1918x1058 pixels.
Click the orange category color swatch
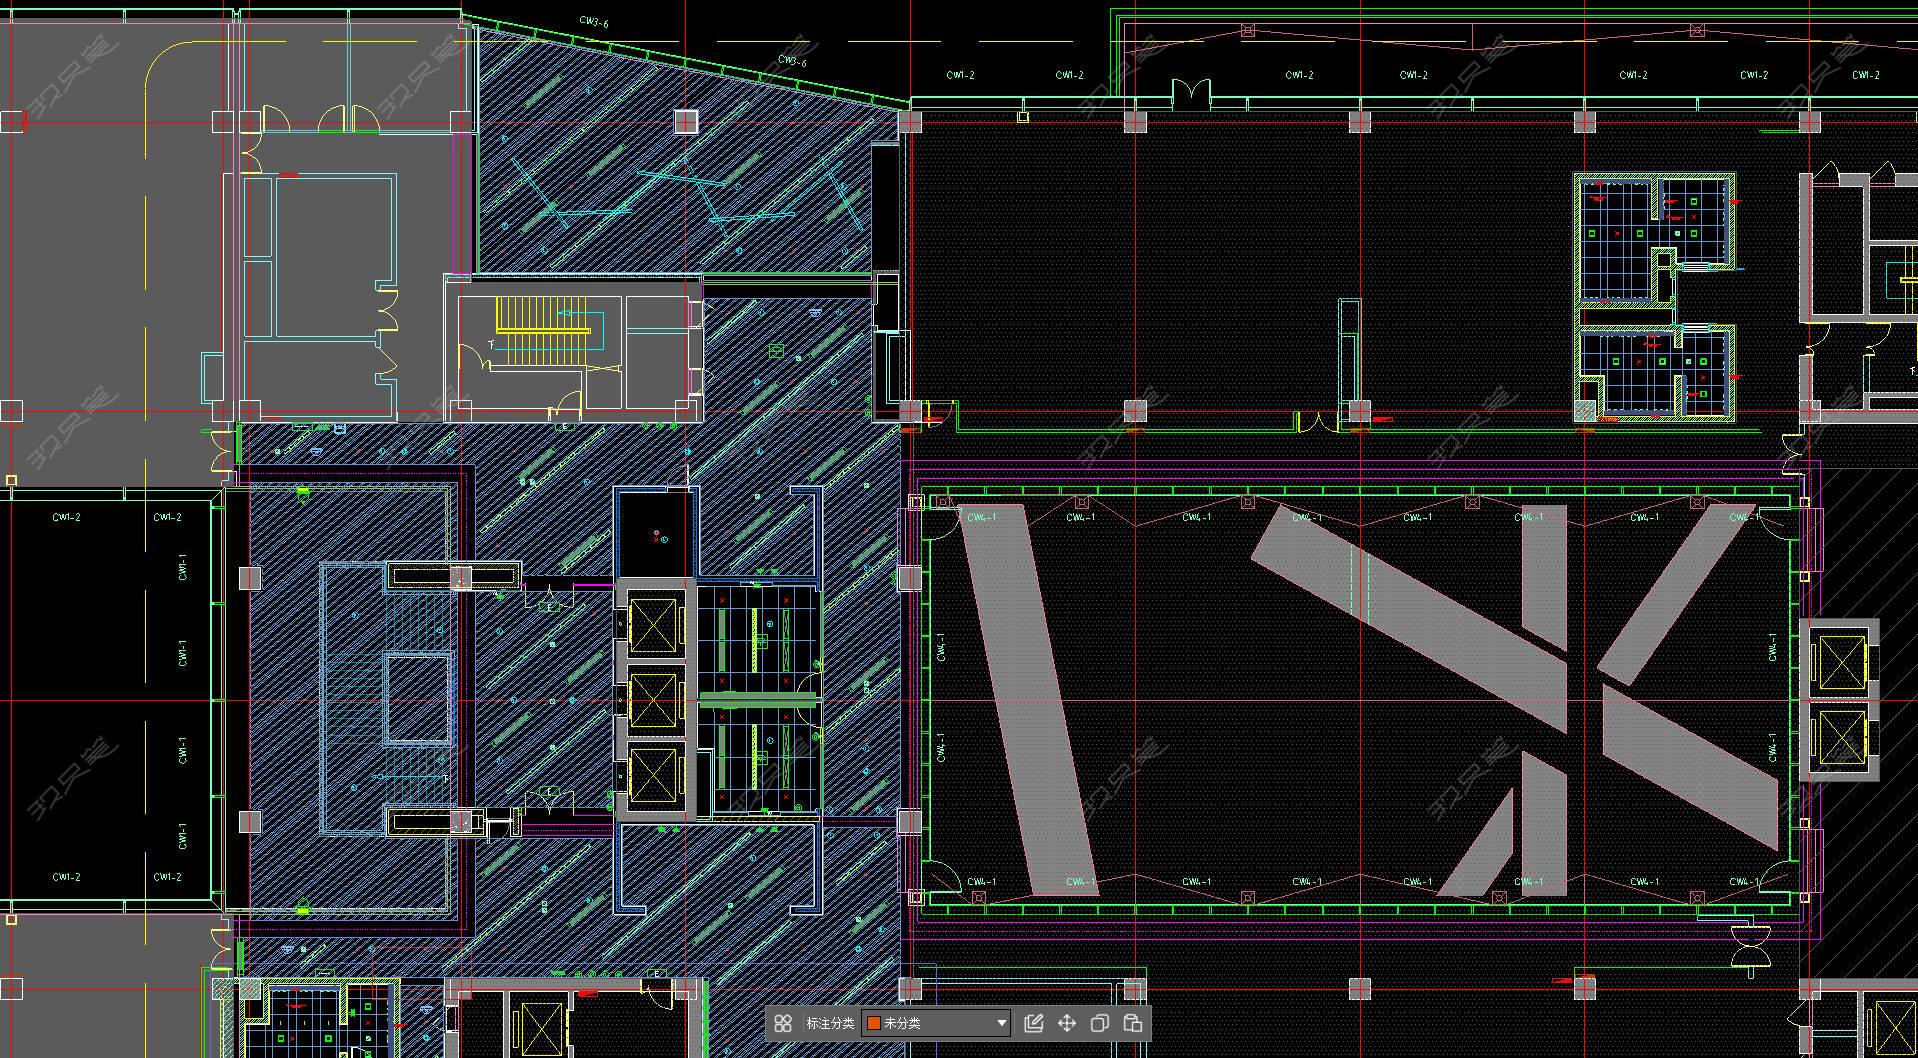point(874,1023)
